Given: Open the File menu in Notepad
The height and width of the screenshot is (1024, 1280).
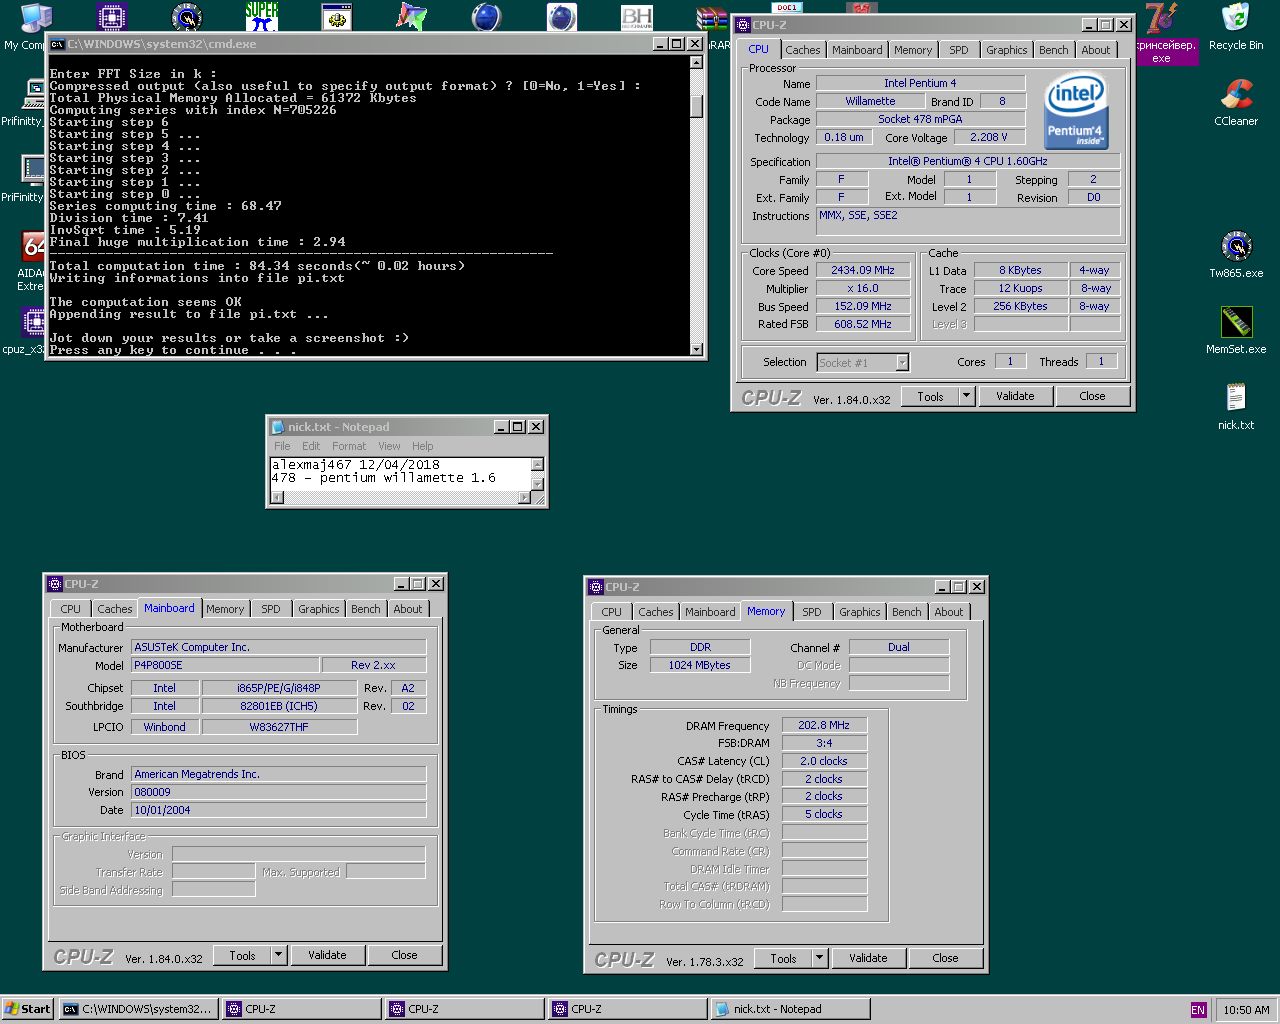Looking at the screenshot, I should point(282,446).
